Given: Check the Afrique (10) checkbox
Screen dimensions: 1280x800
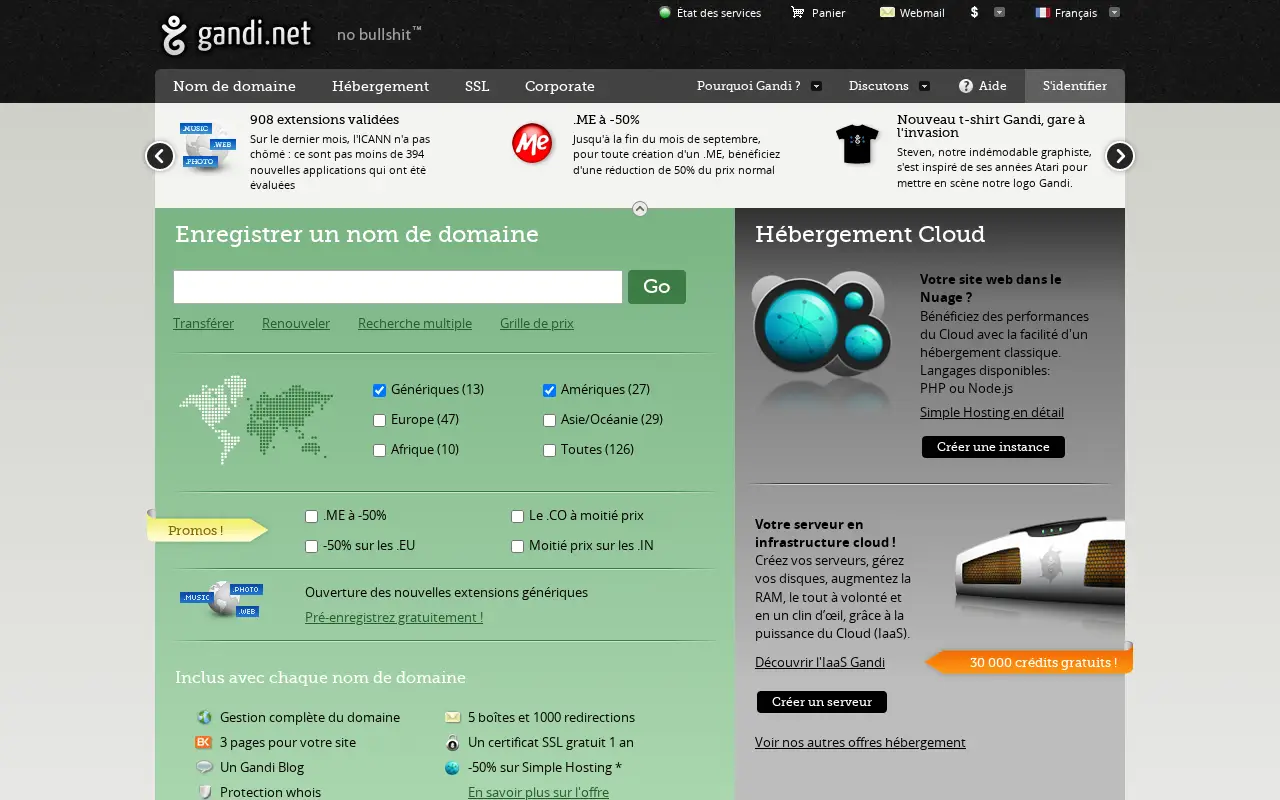Looking at the screenshot, I should pyautogui.click(x=379, y=450).
